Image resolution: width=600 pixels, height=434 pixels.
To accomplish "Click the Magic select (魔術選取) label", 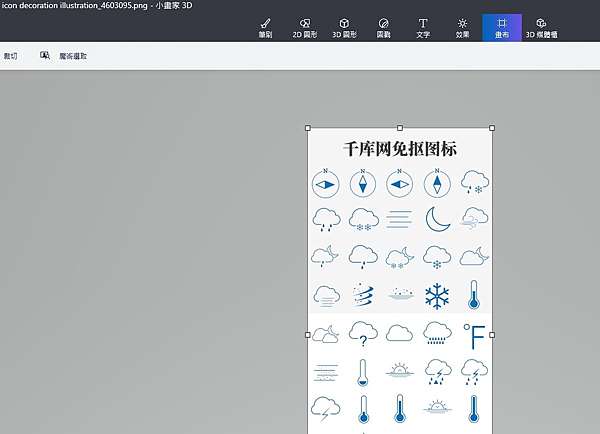I will 73,56.
